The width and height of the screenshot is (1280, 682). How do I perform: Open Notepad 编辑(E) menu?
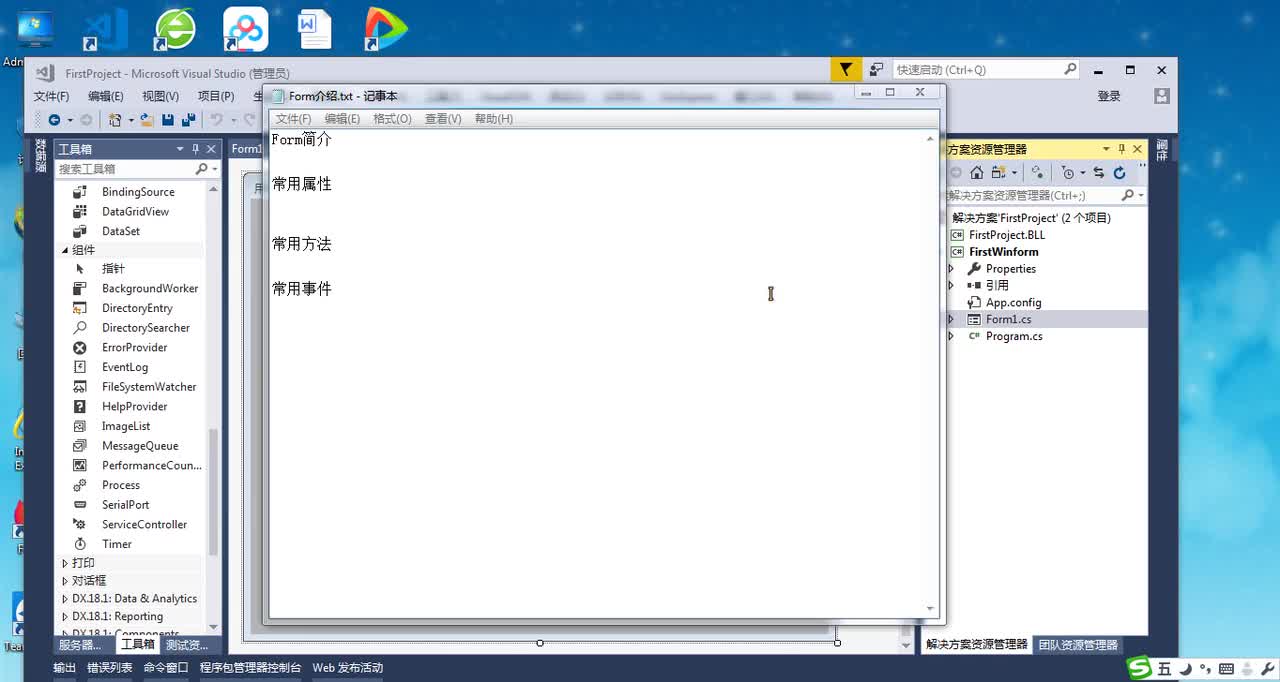342,118
